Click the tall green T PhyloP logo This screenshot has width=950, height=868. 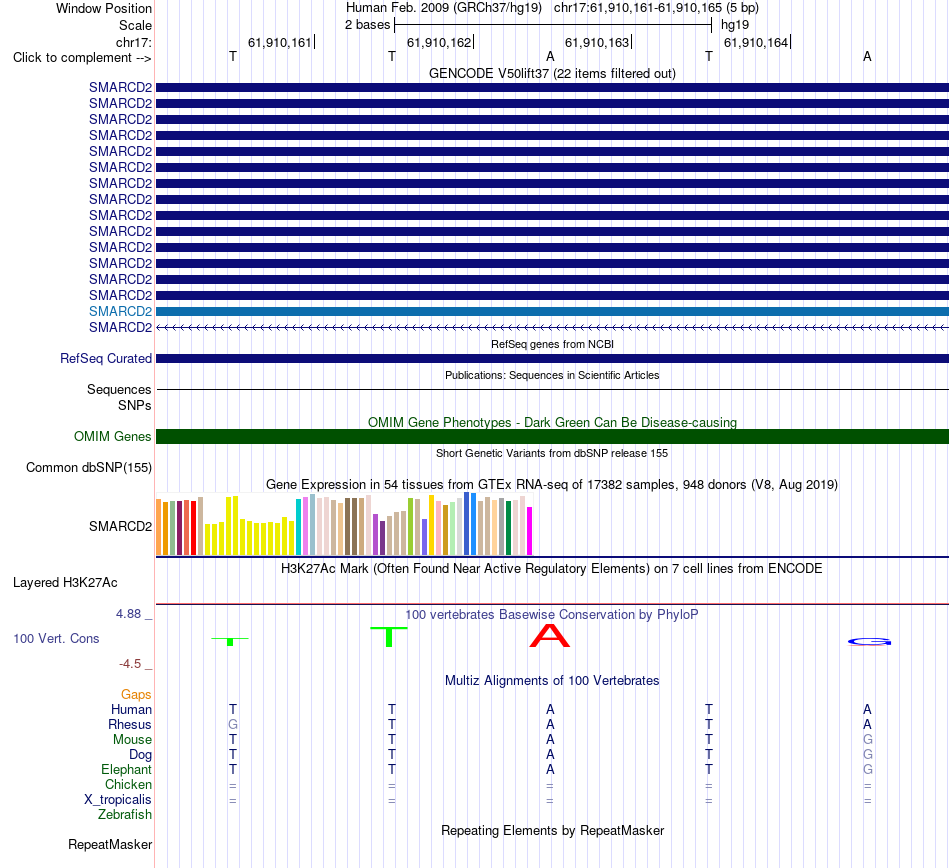pos(388,637)
